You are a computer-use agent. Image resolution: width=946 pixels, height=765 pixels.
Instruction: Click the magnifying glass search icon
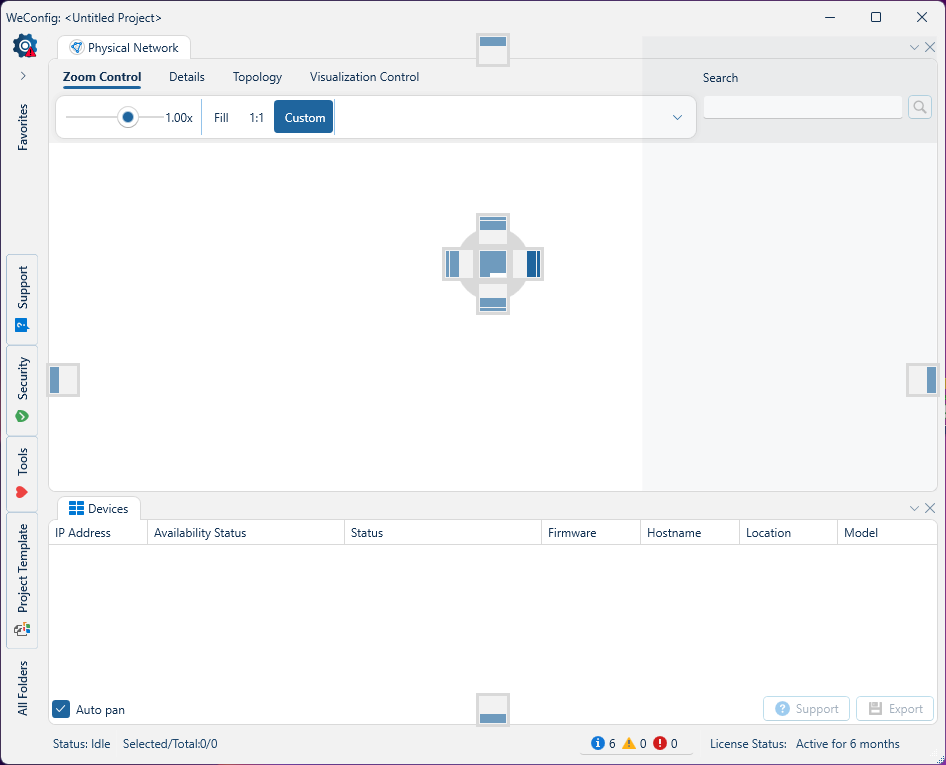click(919, 107)
